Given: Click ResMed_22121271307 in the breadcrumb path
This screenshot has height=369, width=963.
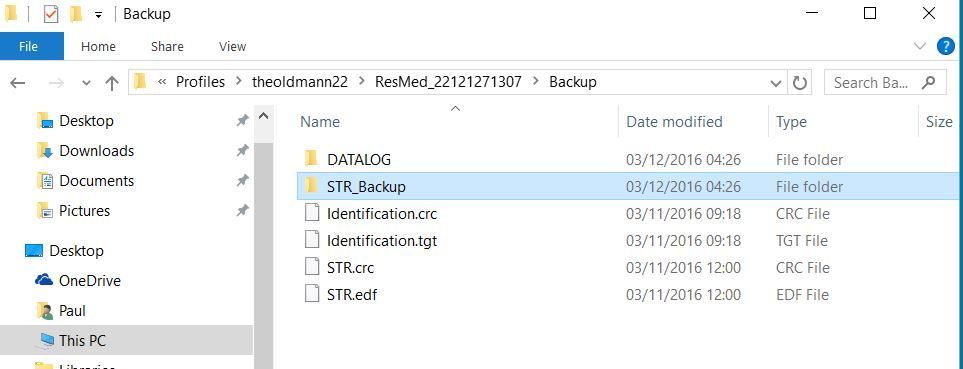Looking at the screenshot, I should [448, 82].
